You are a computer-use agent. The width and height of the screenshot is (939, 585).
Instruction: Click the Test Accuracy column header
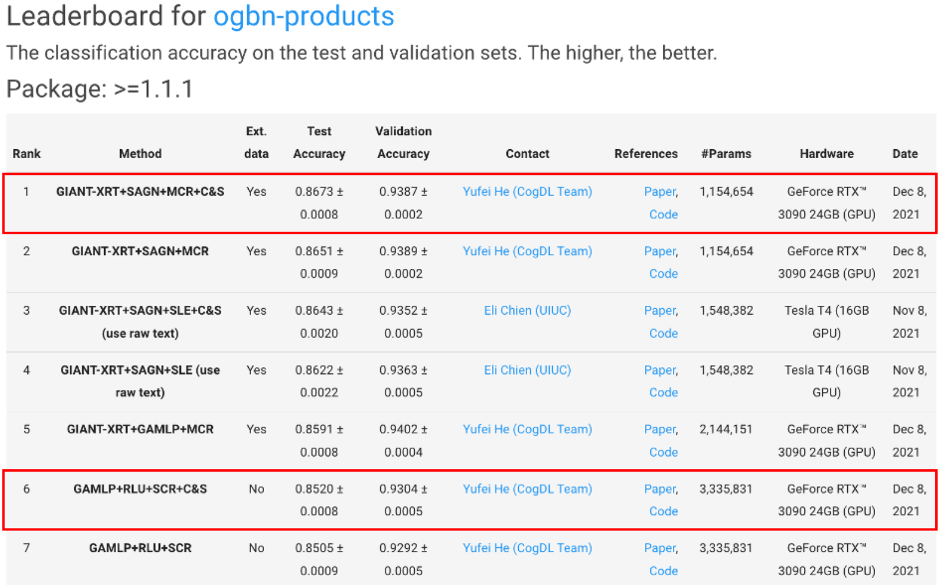tap(319, 143)
